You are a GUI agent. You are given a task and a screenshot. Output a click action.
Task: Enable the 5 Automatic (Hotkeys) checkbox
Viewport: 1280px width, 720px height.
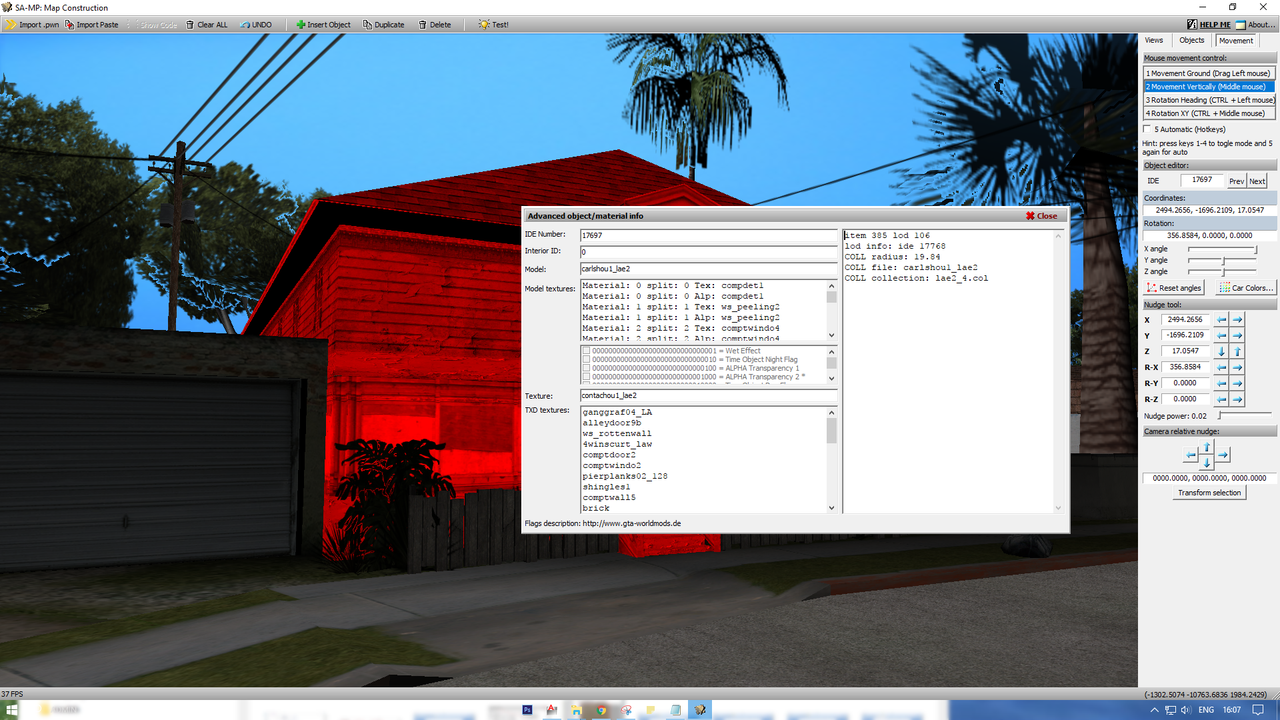1147,129
